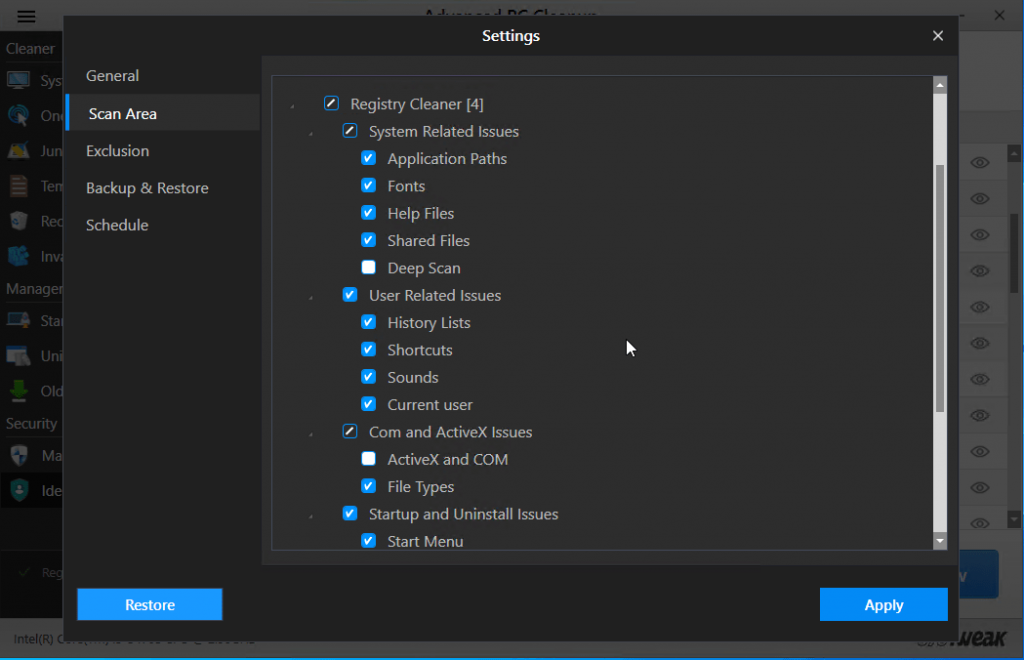Viewport: 1024px width, 660px height.
Task: Uncheck Application Paths
Action: tap(368, 158)
